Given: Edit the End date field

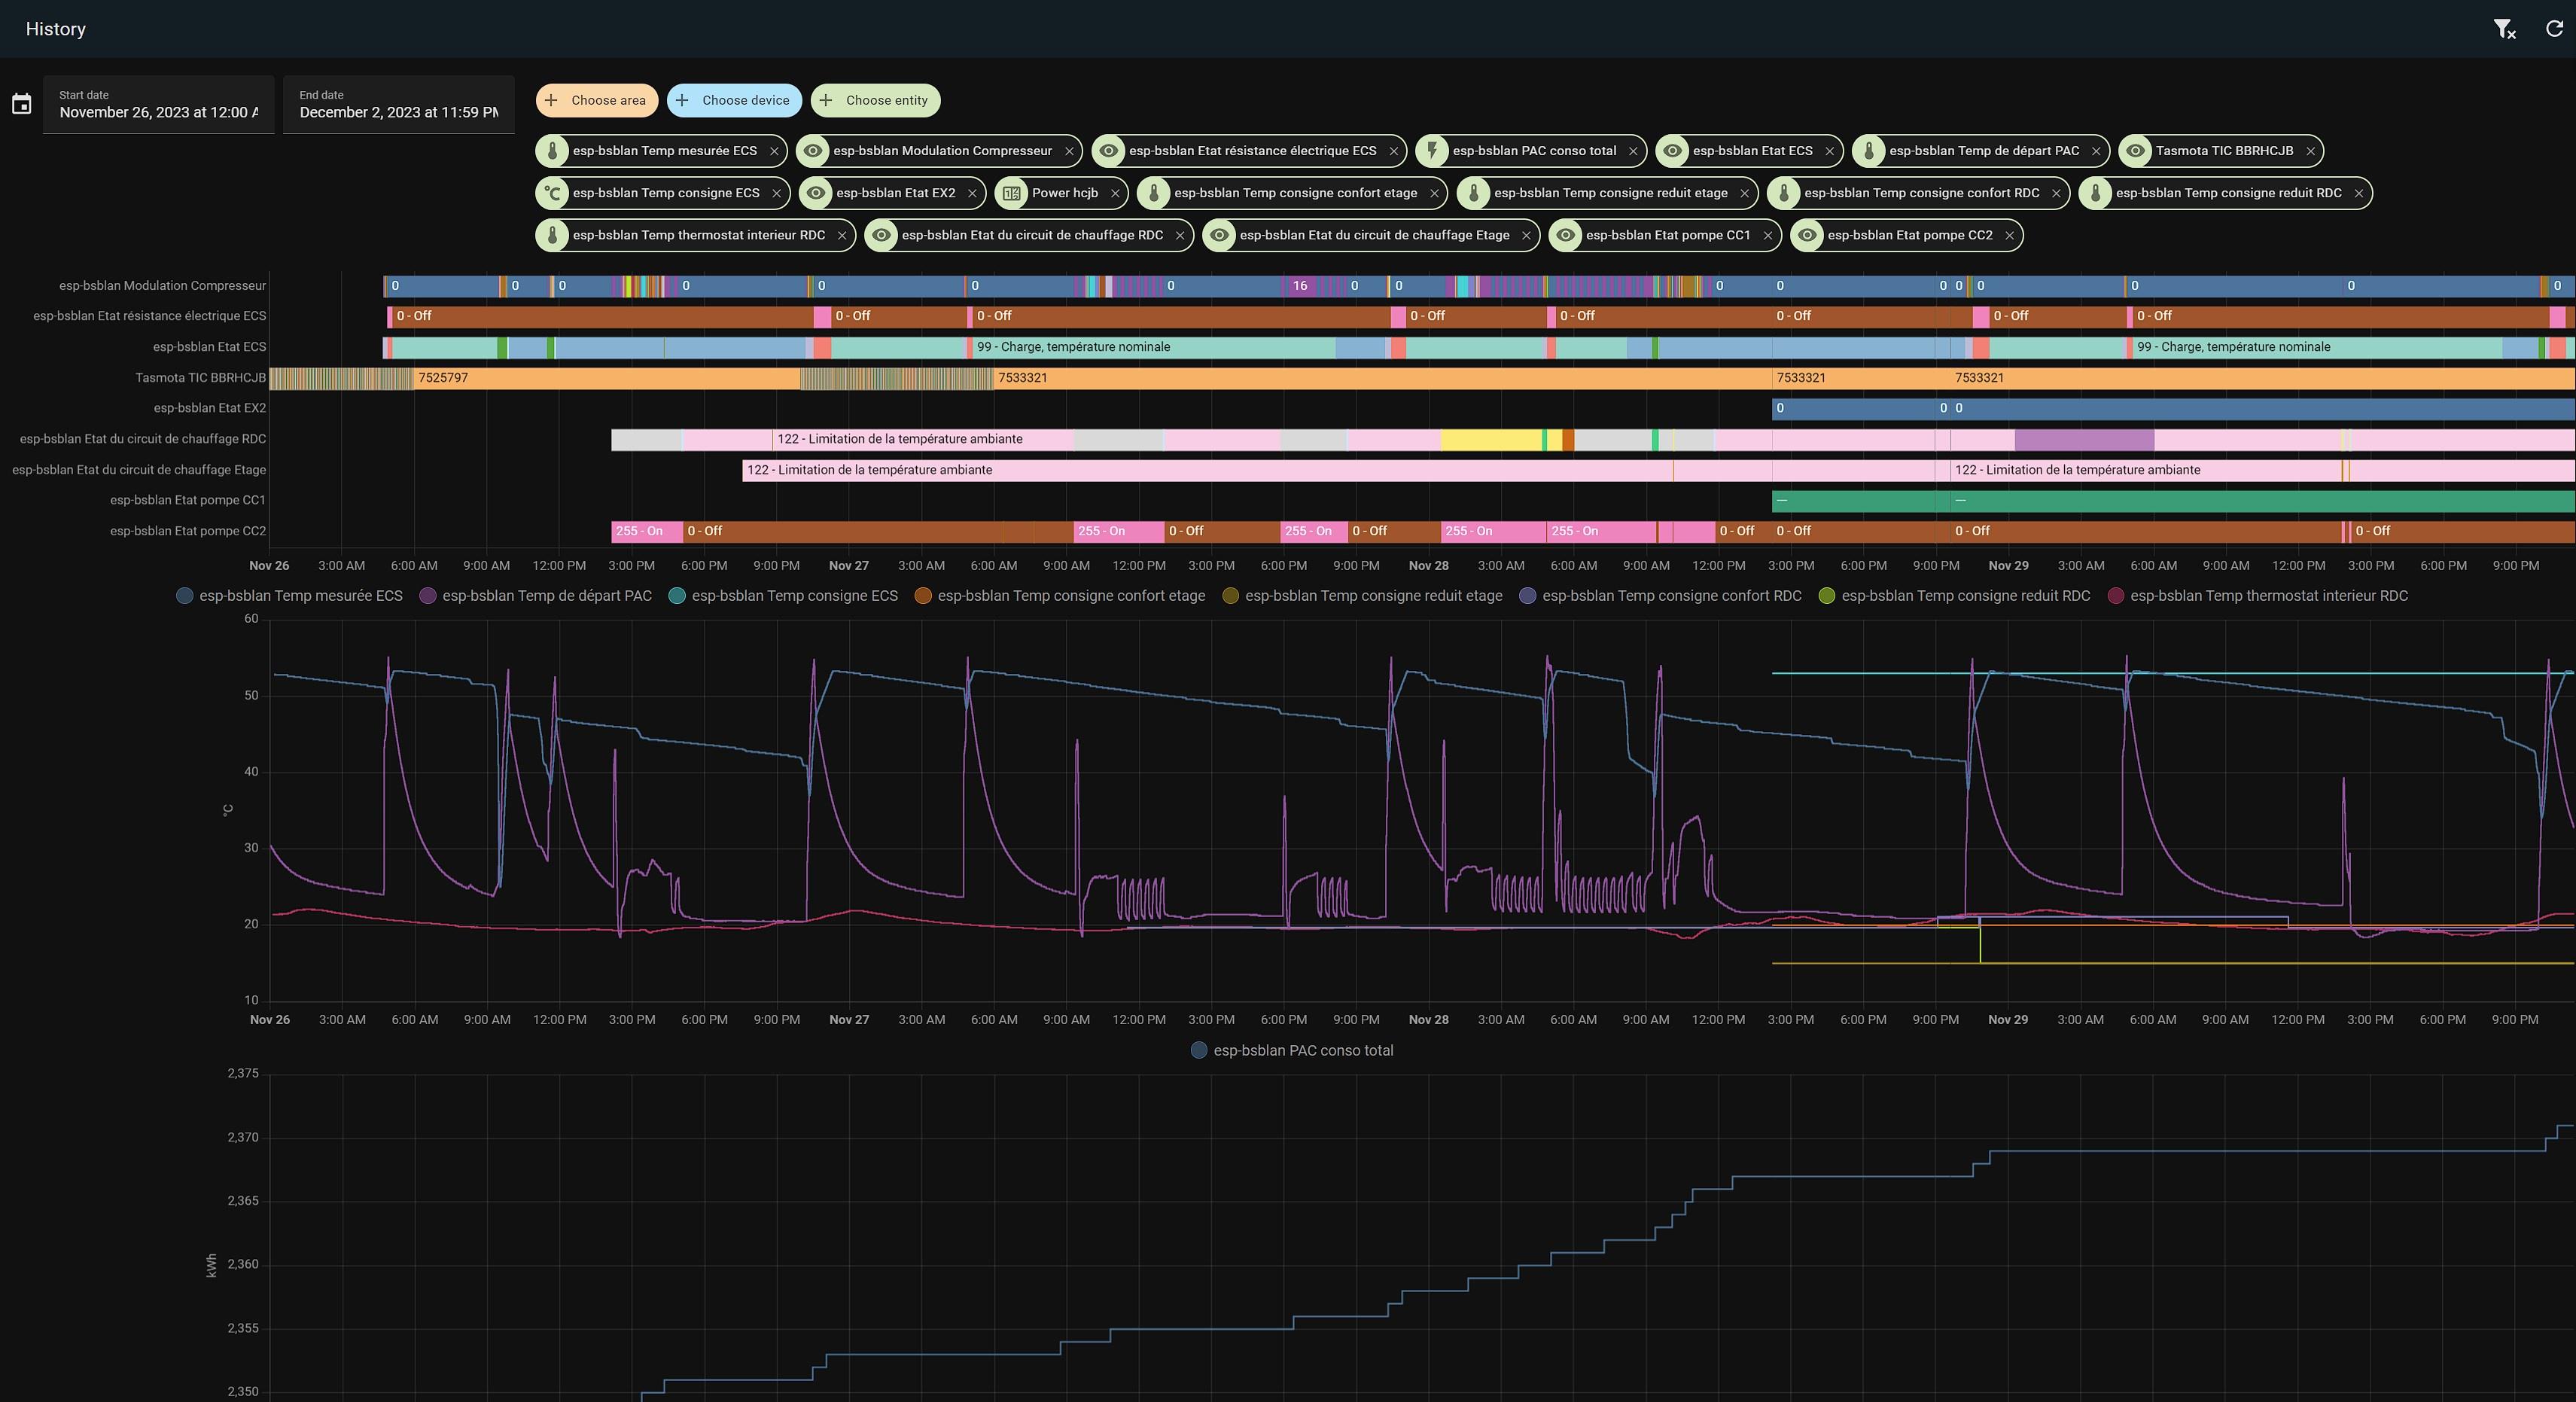Looking at the screenshot, I should pyautogui.click(x=399, y=104).
